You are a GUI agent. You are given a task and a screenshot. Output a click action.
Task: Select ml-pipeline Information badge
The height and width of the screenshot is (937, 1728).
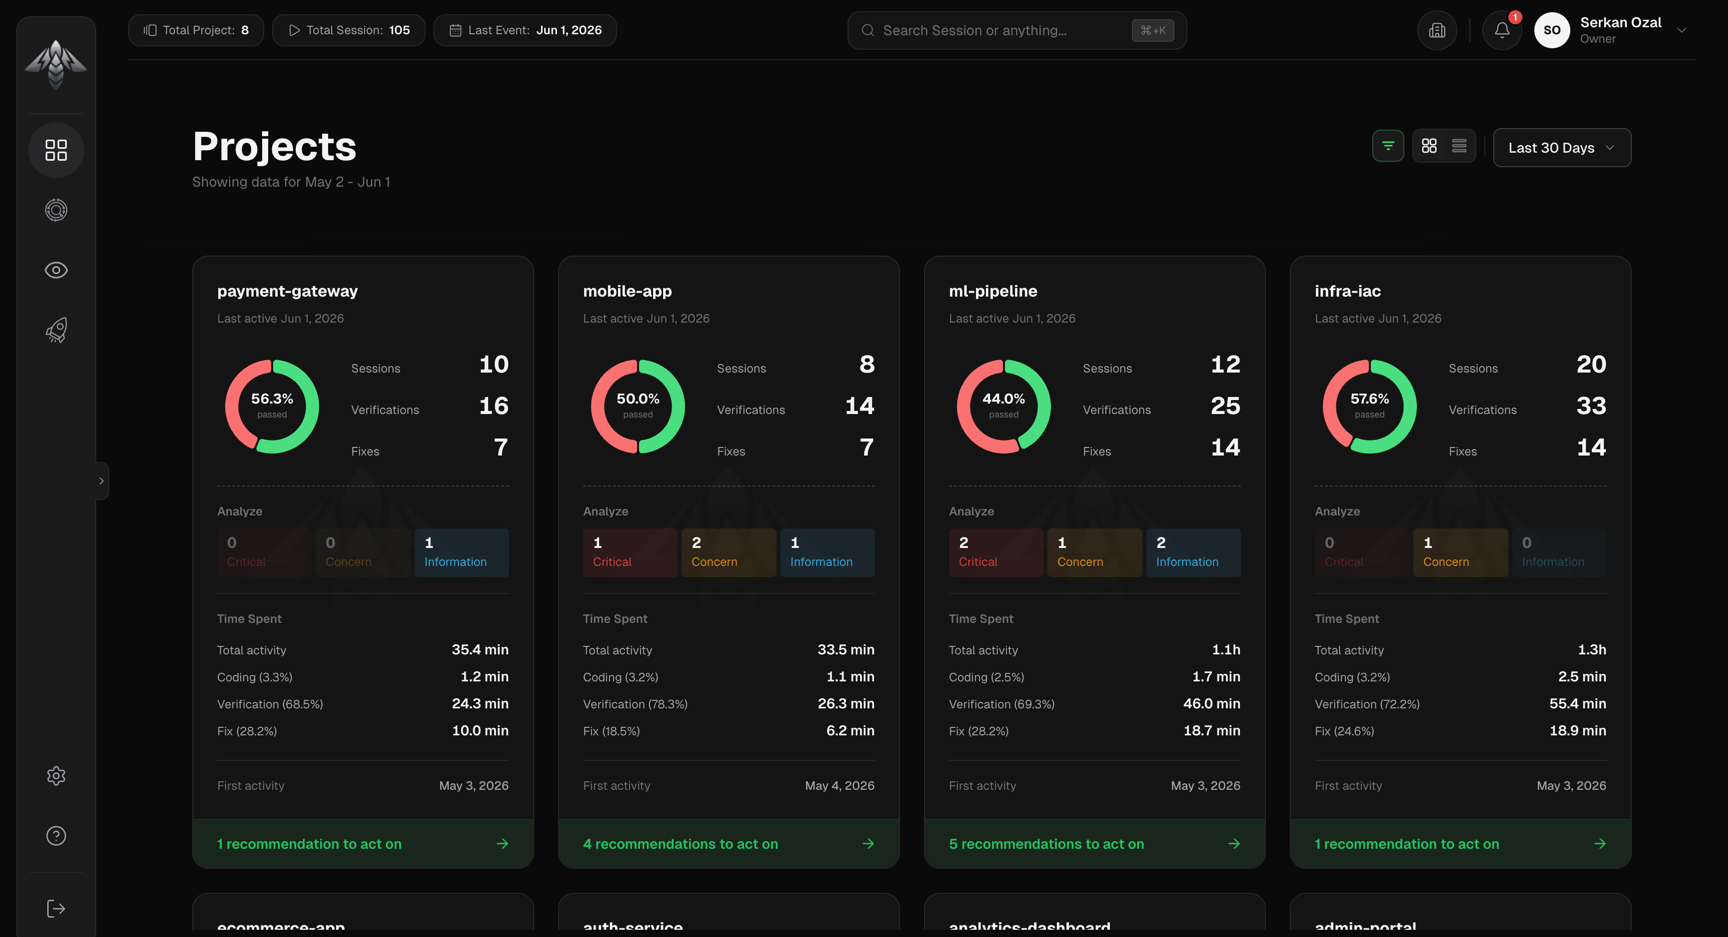[1194, 552]
